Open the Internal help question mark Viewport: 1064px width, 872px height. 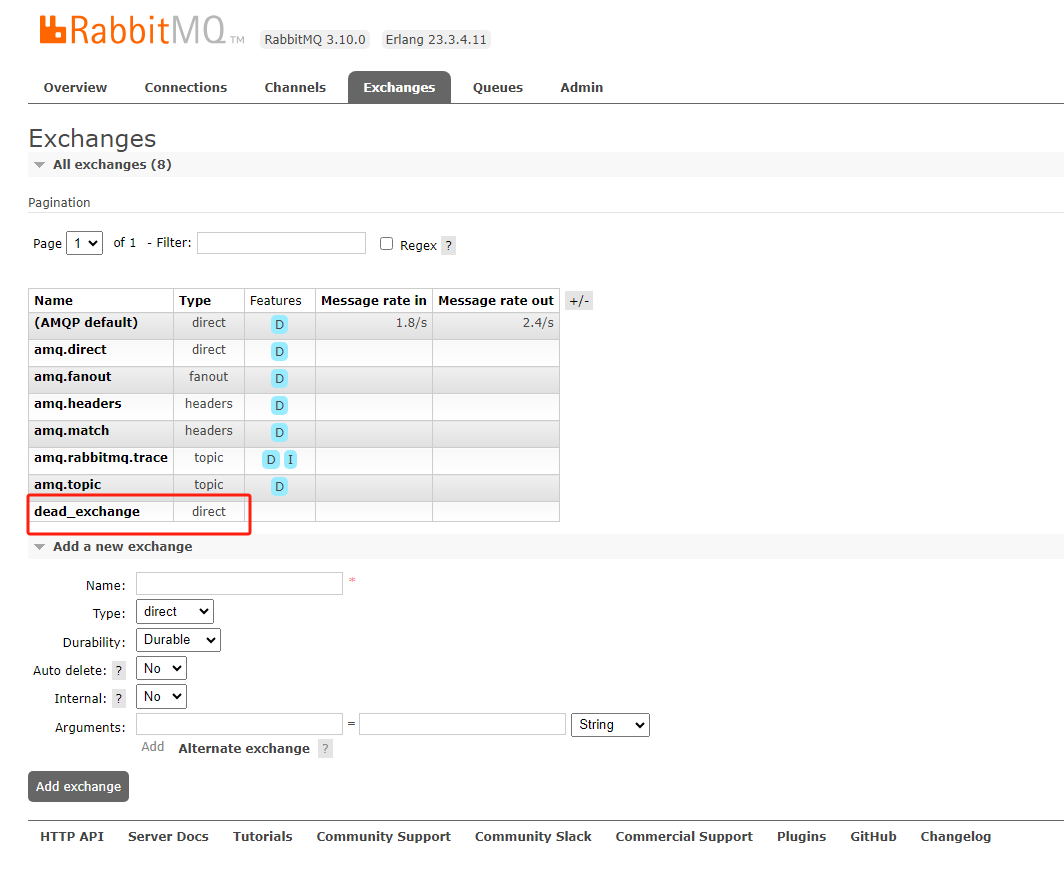coord(119,698)
